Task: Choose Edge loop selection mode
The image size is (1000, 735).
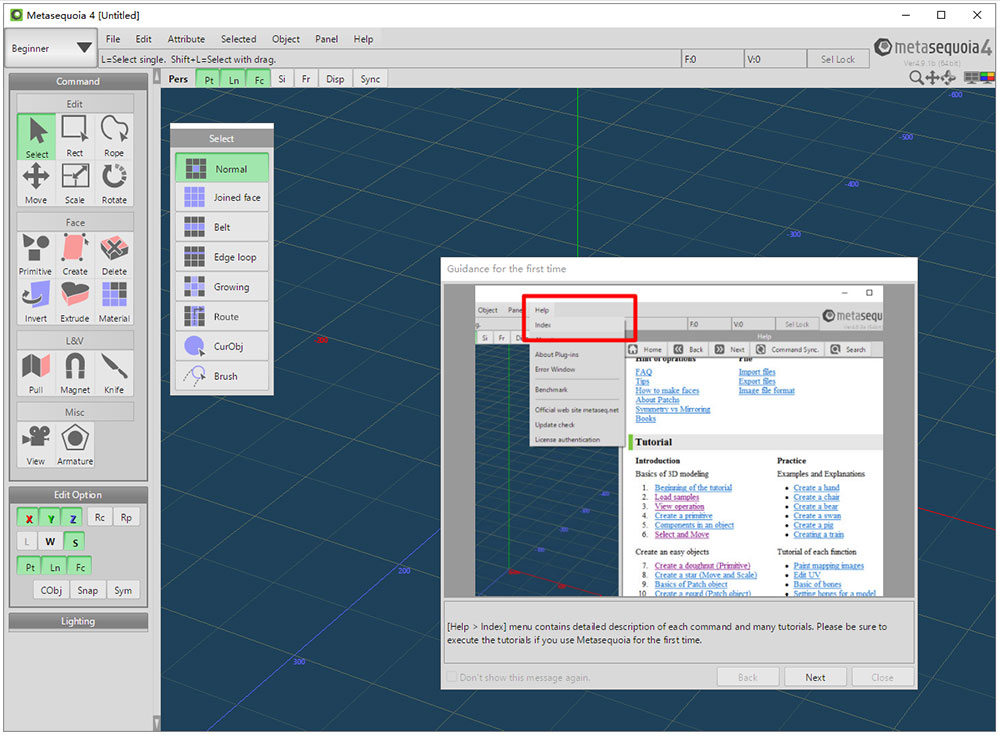Action: point(222,257)
